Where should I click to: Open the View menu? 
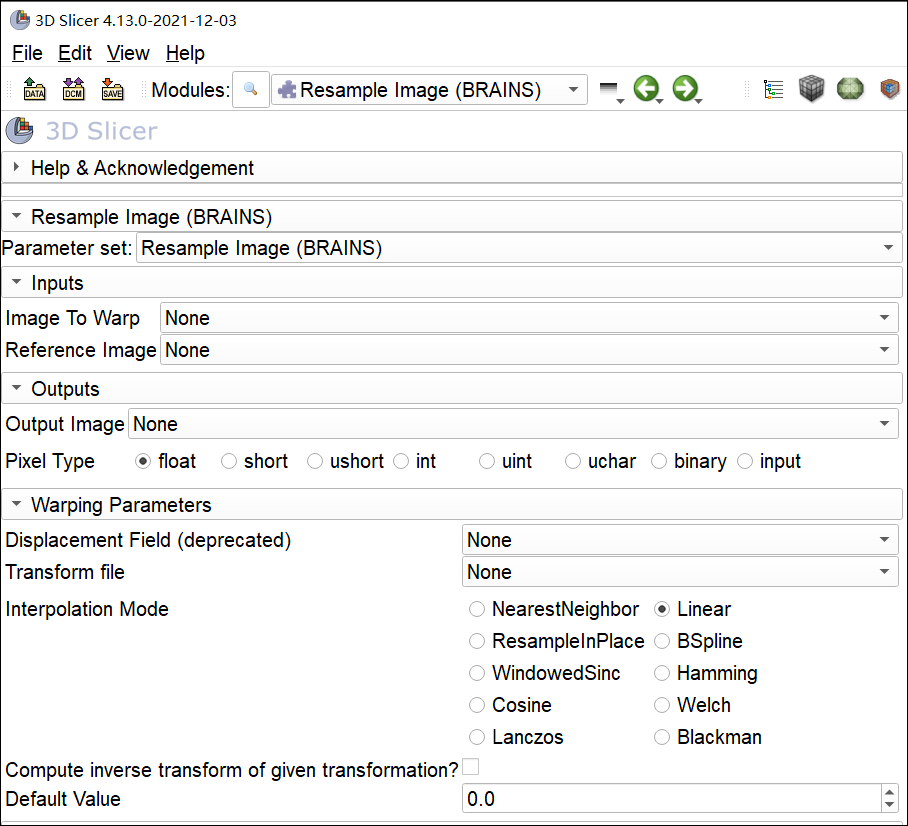128,53
